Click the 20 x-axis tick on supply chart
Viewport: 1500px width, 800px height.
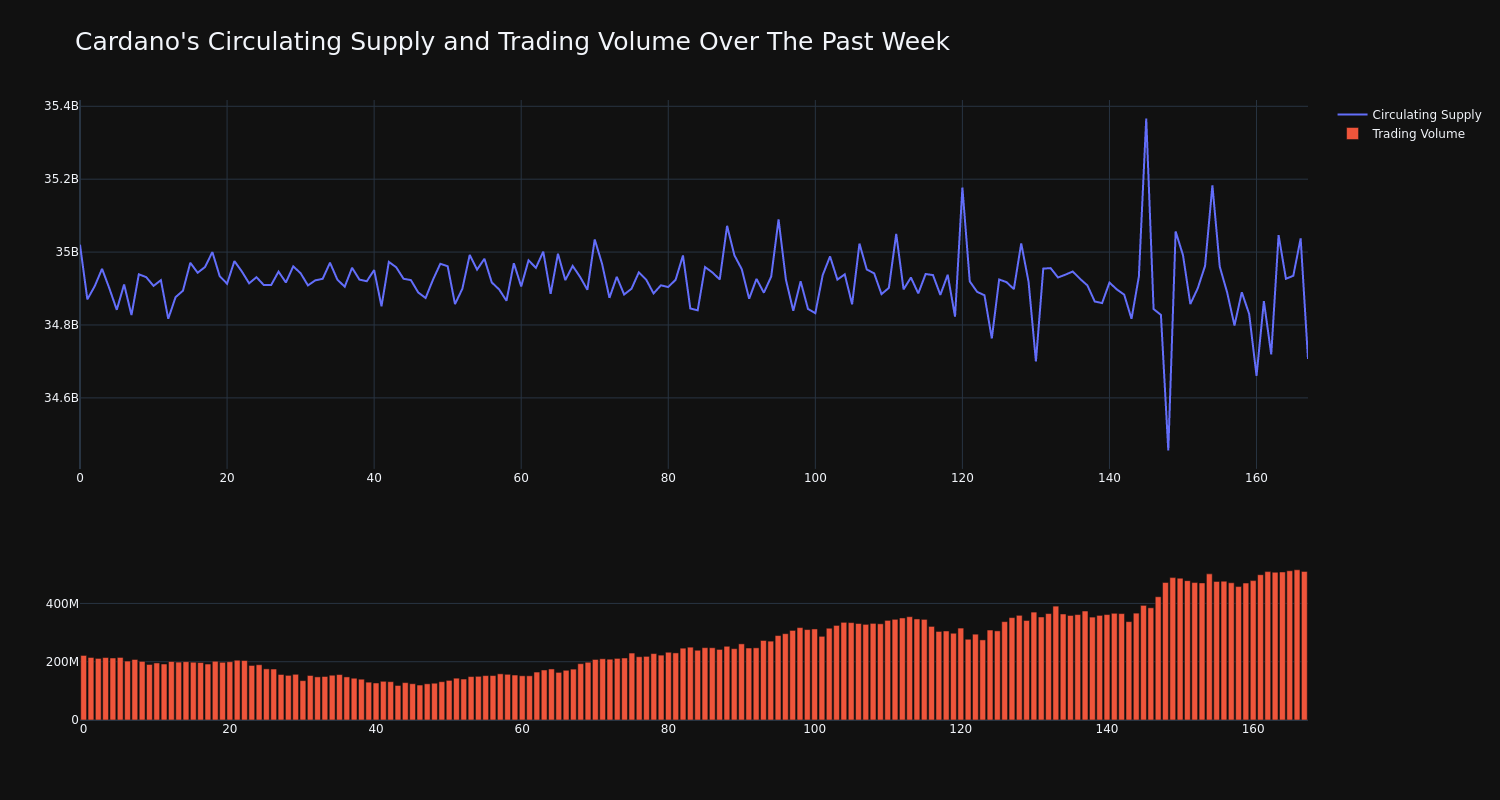[227, 478]
